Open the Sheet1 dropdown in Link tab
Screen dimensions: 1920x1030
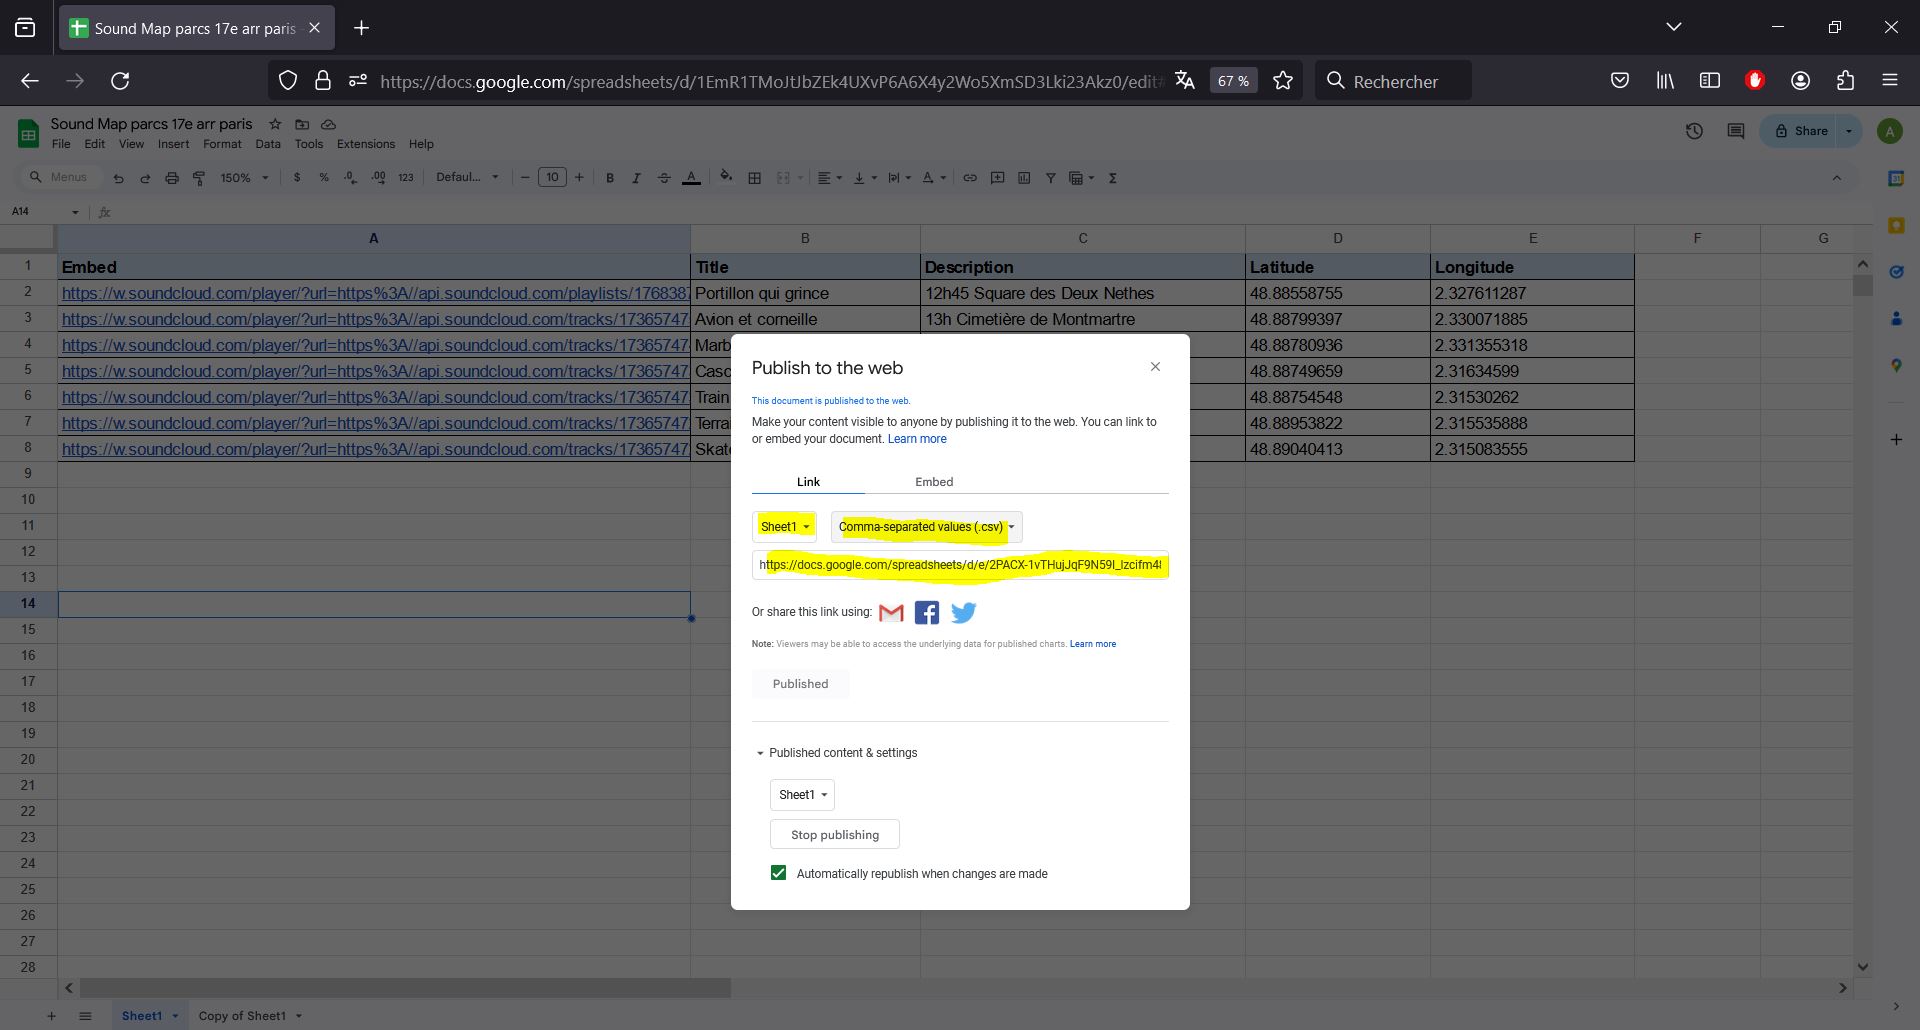785,527
